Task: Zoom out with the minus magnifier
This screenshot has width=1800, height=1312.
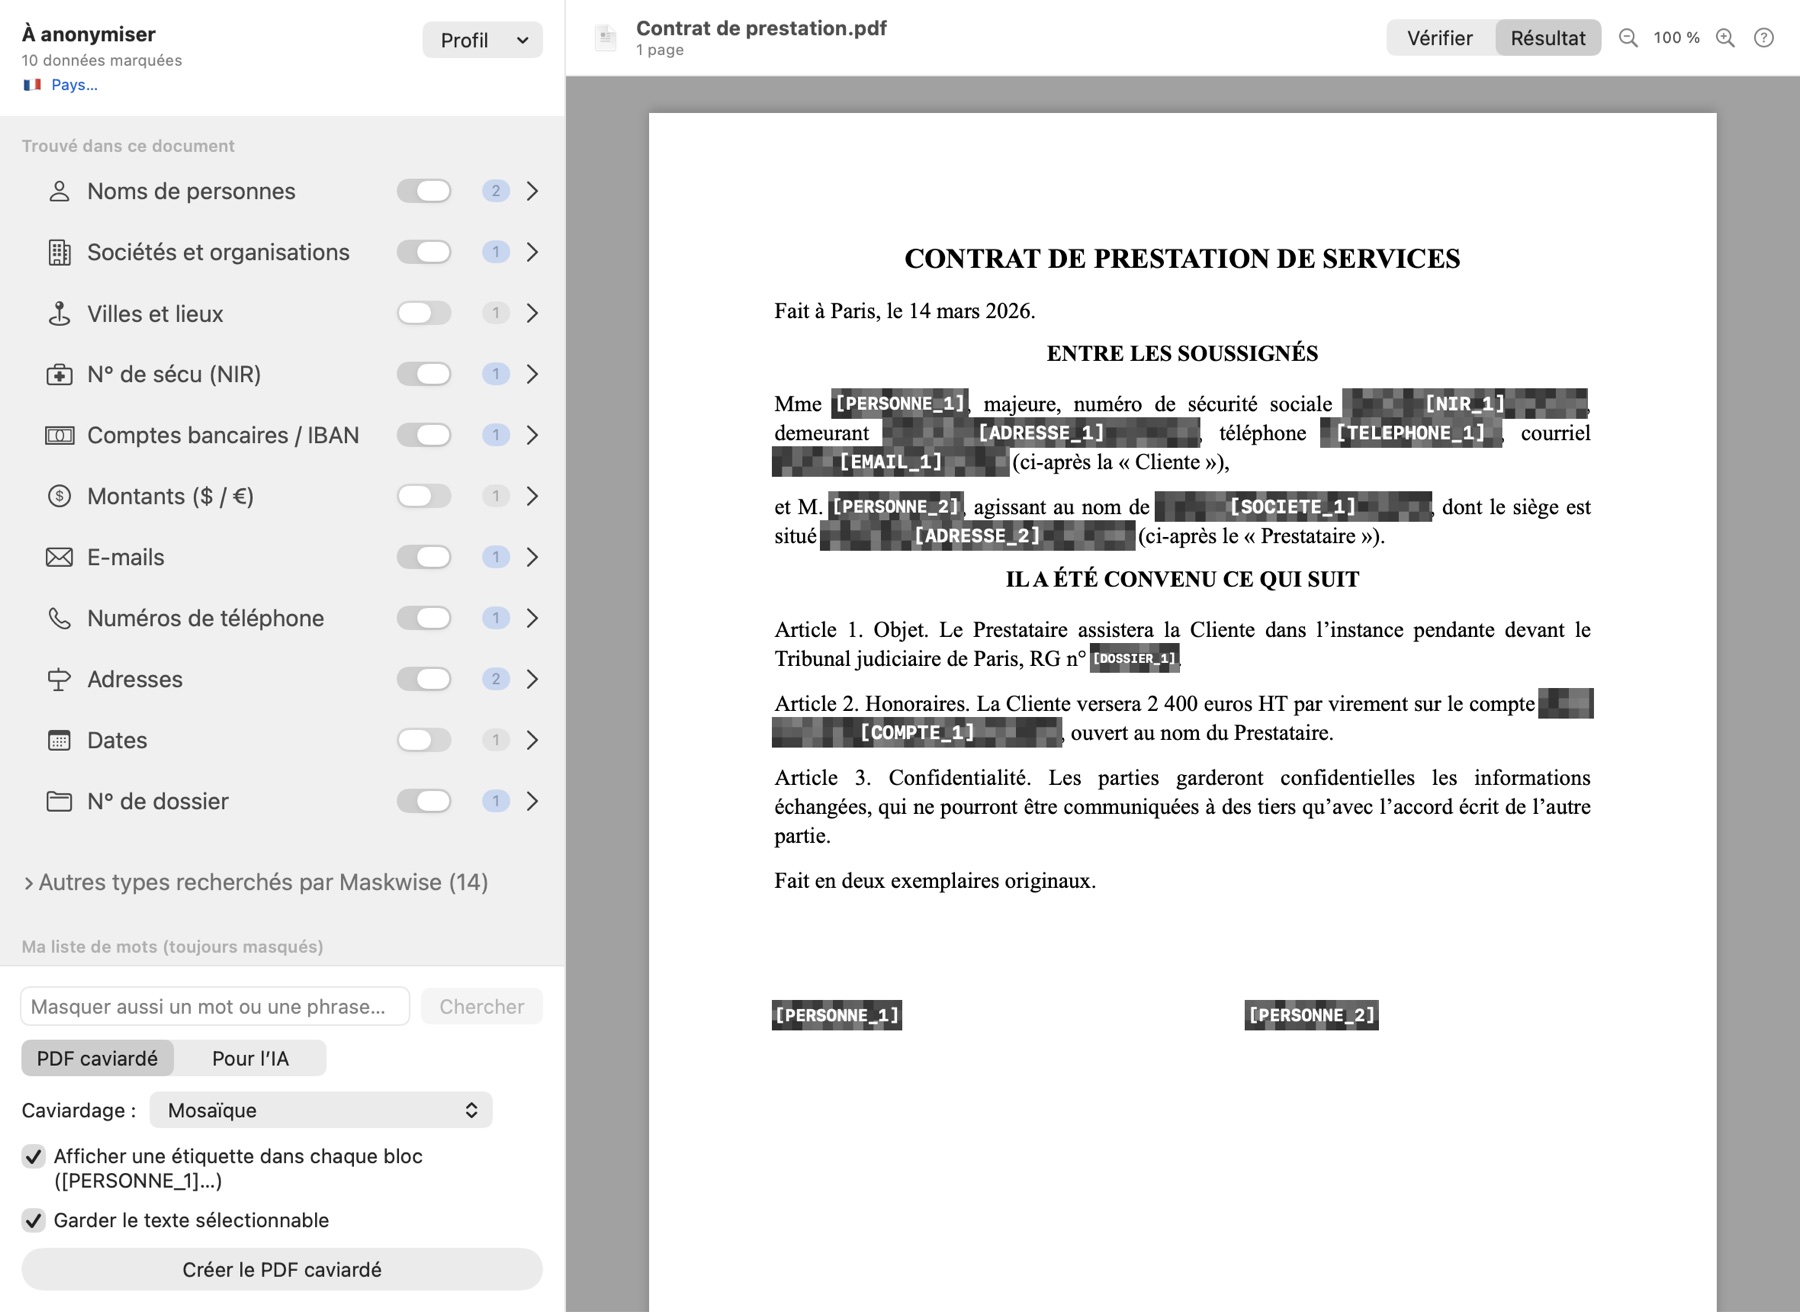Action: pyautogui.click(x=1628, y=38)
